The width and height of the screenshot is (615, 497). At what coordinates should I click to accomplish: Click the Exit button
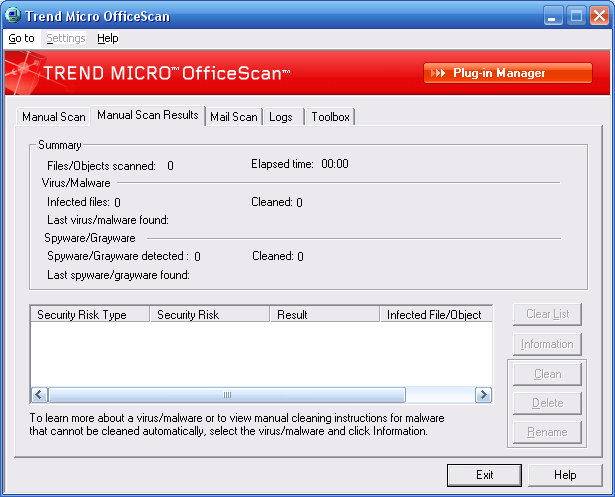pyautogui.click(x=484, y=475)
